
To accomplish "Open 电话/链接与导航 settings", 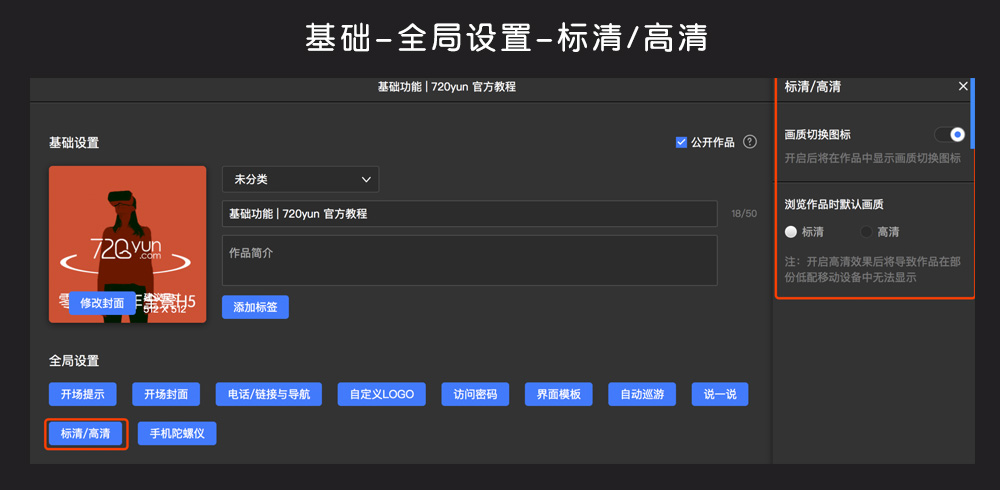I will tap(268, 394).
